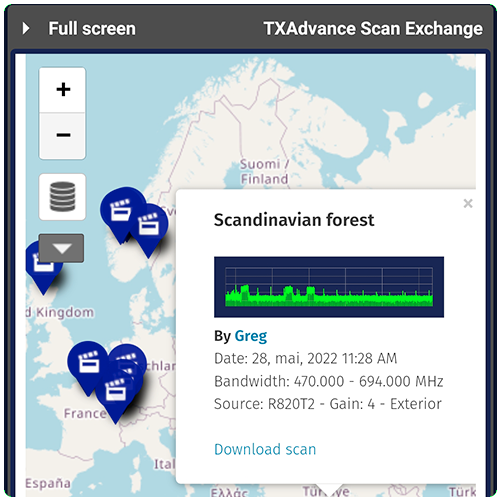
Task: Close the Scandinavian forest popup
Action: pyautogui.click(x=468, y=203)
